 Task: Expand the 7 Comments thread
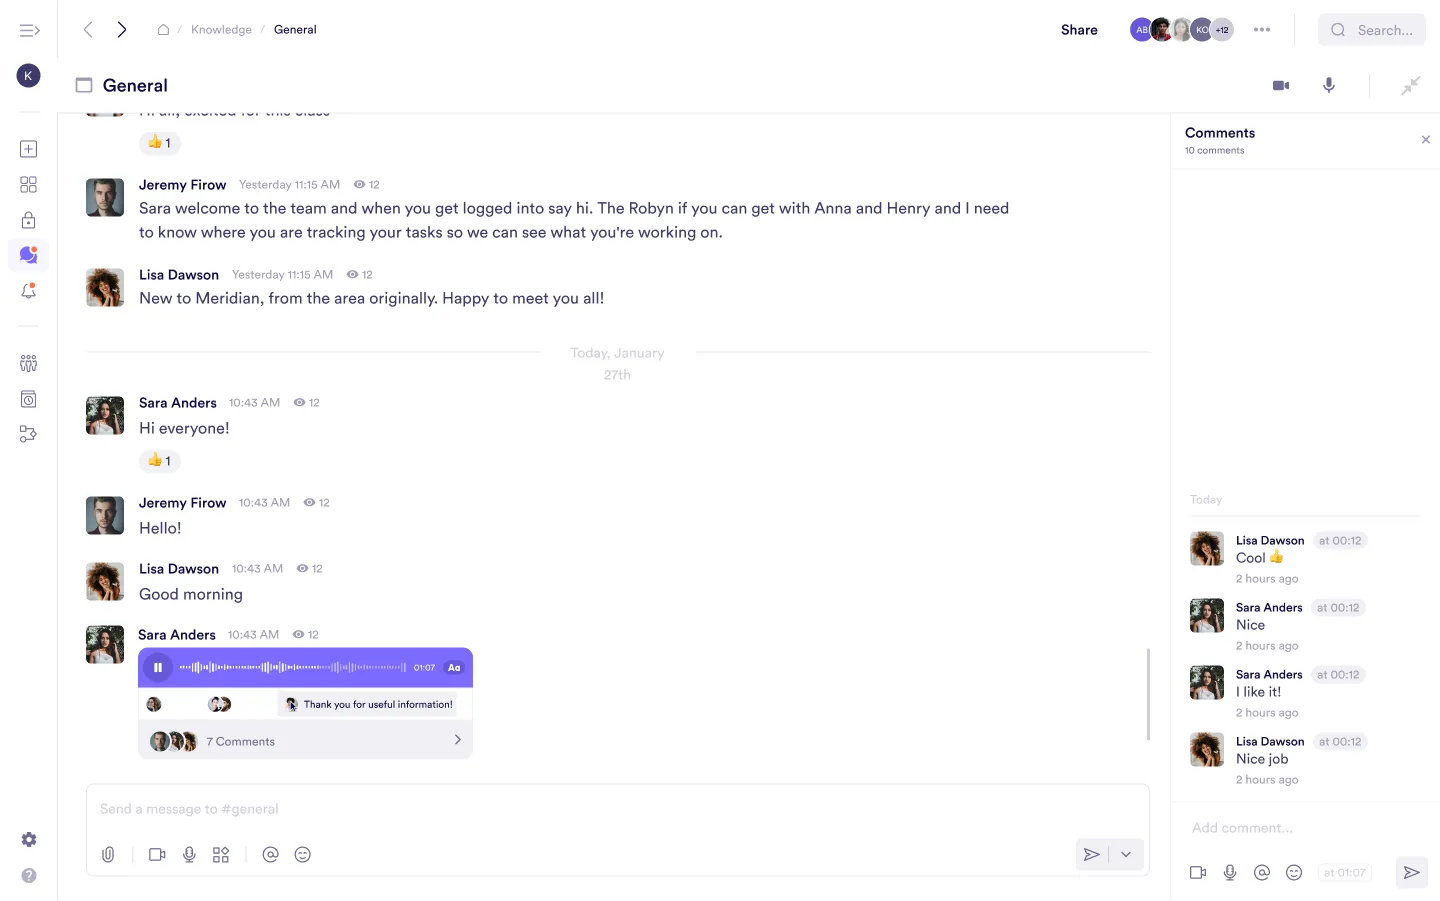tap(457, 741)
